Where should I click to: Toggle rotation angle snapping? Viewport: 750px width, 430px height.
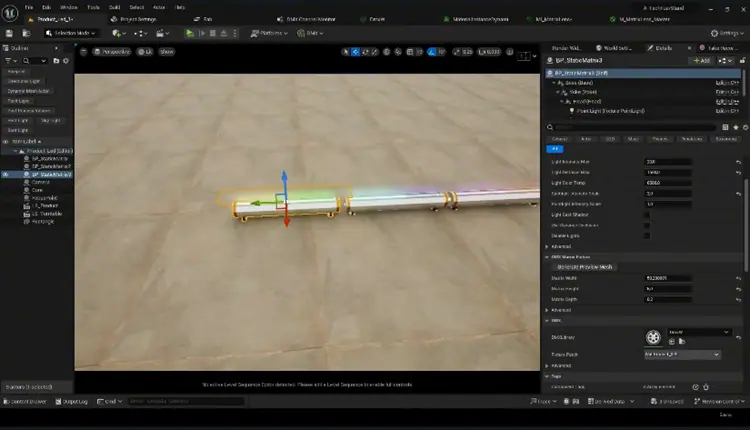(x=432, y=52)
